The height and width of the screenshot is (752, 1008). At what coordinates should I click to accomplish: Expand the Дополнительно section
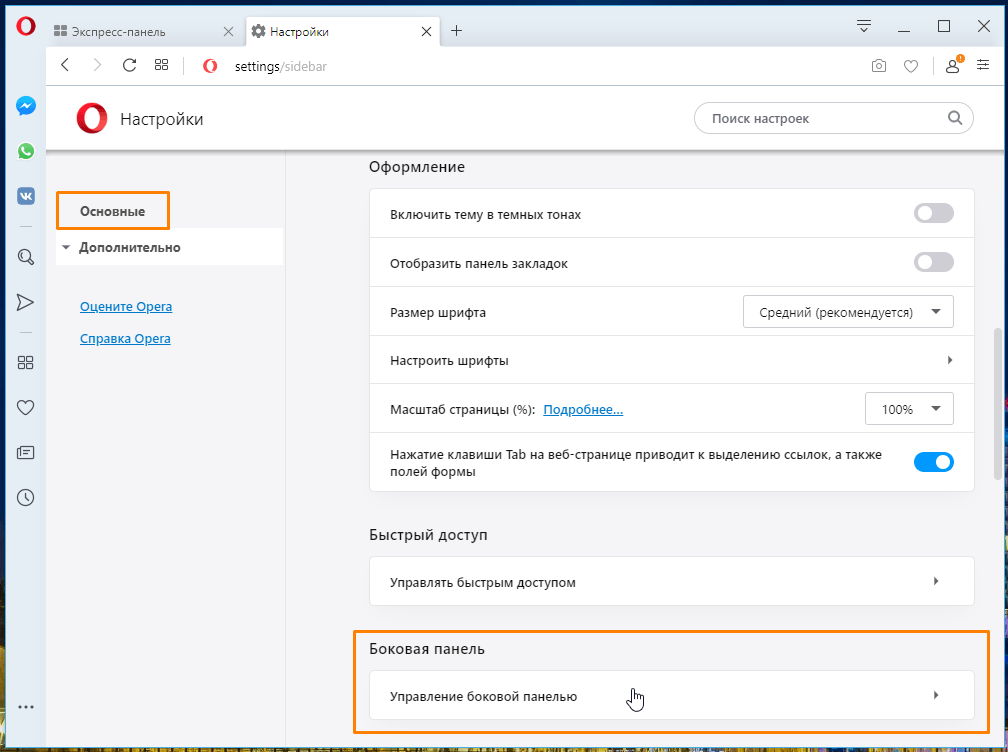point(169,247)
